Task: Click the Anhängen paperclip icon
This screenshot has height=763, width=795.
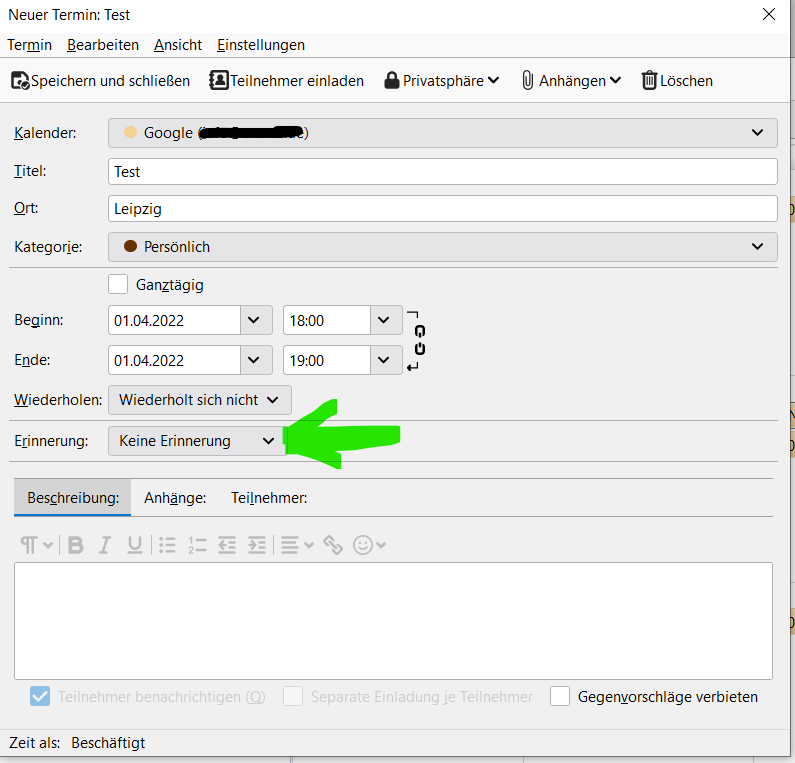Action: [528, 81]
